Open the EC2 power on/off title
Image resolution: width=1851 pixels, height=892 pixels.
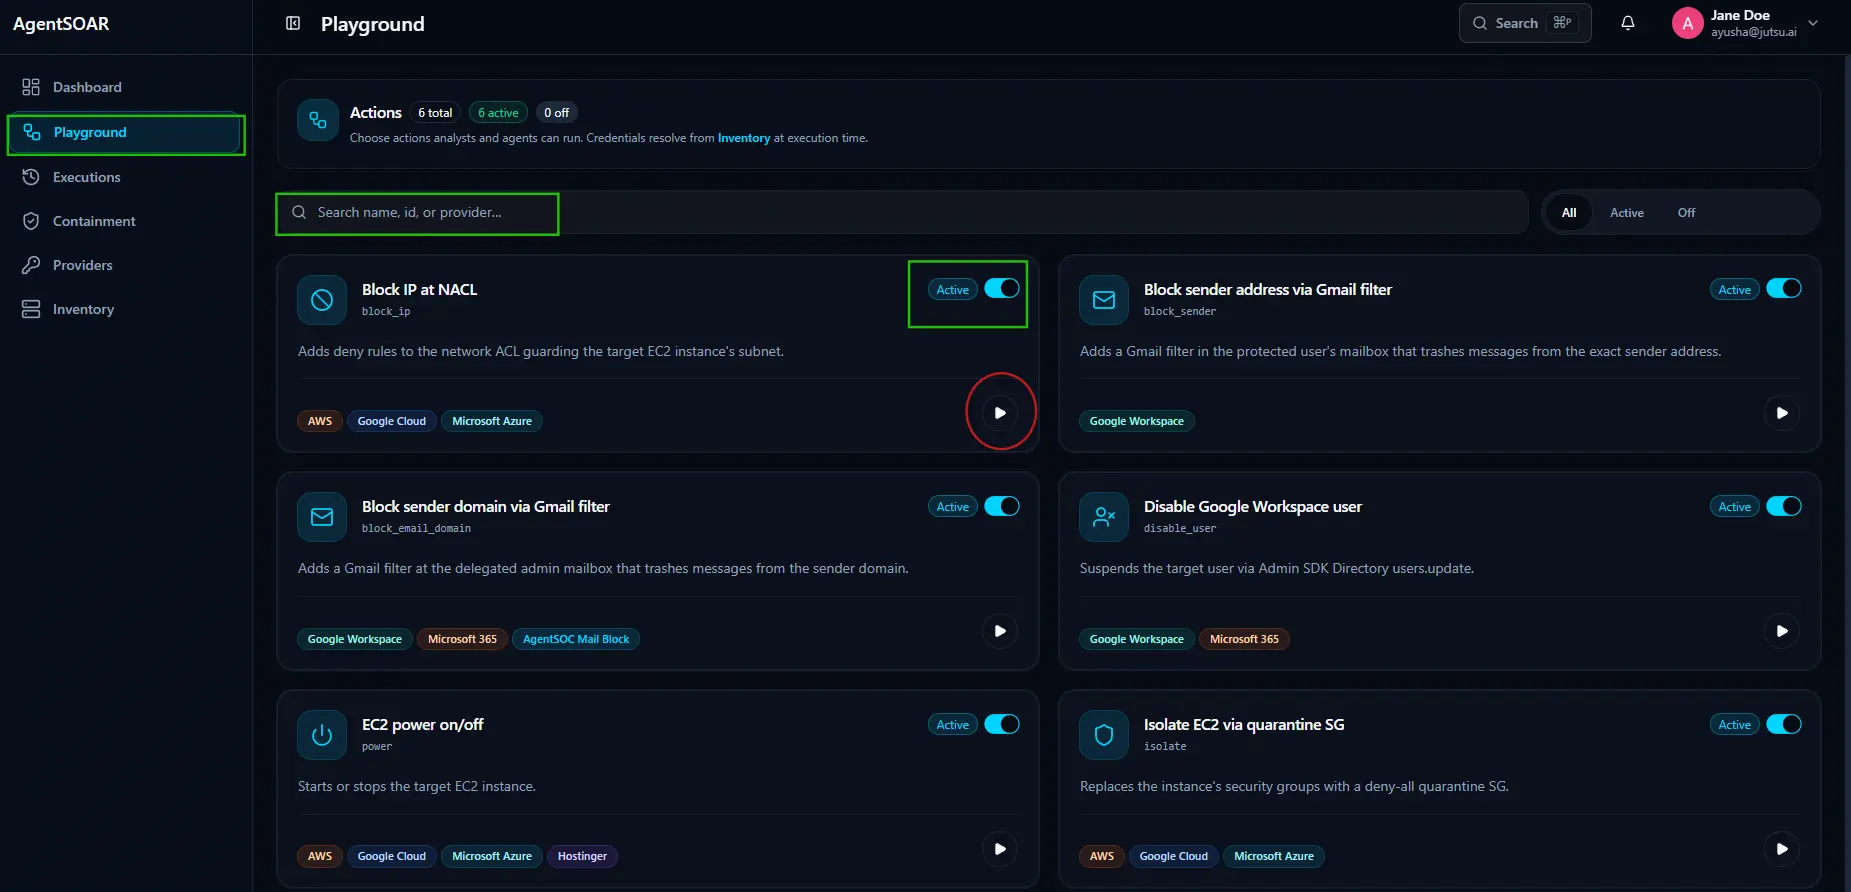(423, 725)
